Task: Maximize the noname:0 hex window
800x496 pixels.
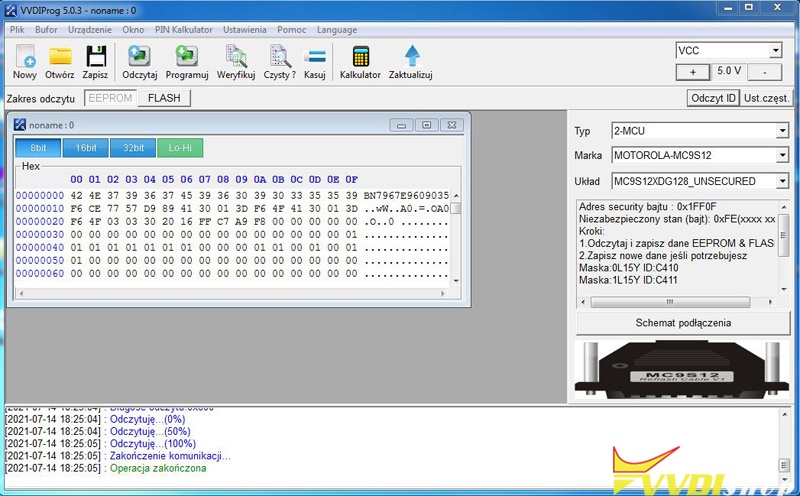Action: 427,125
